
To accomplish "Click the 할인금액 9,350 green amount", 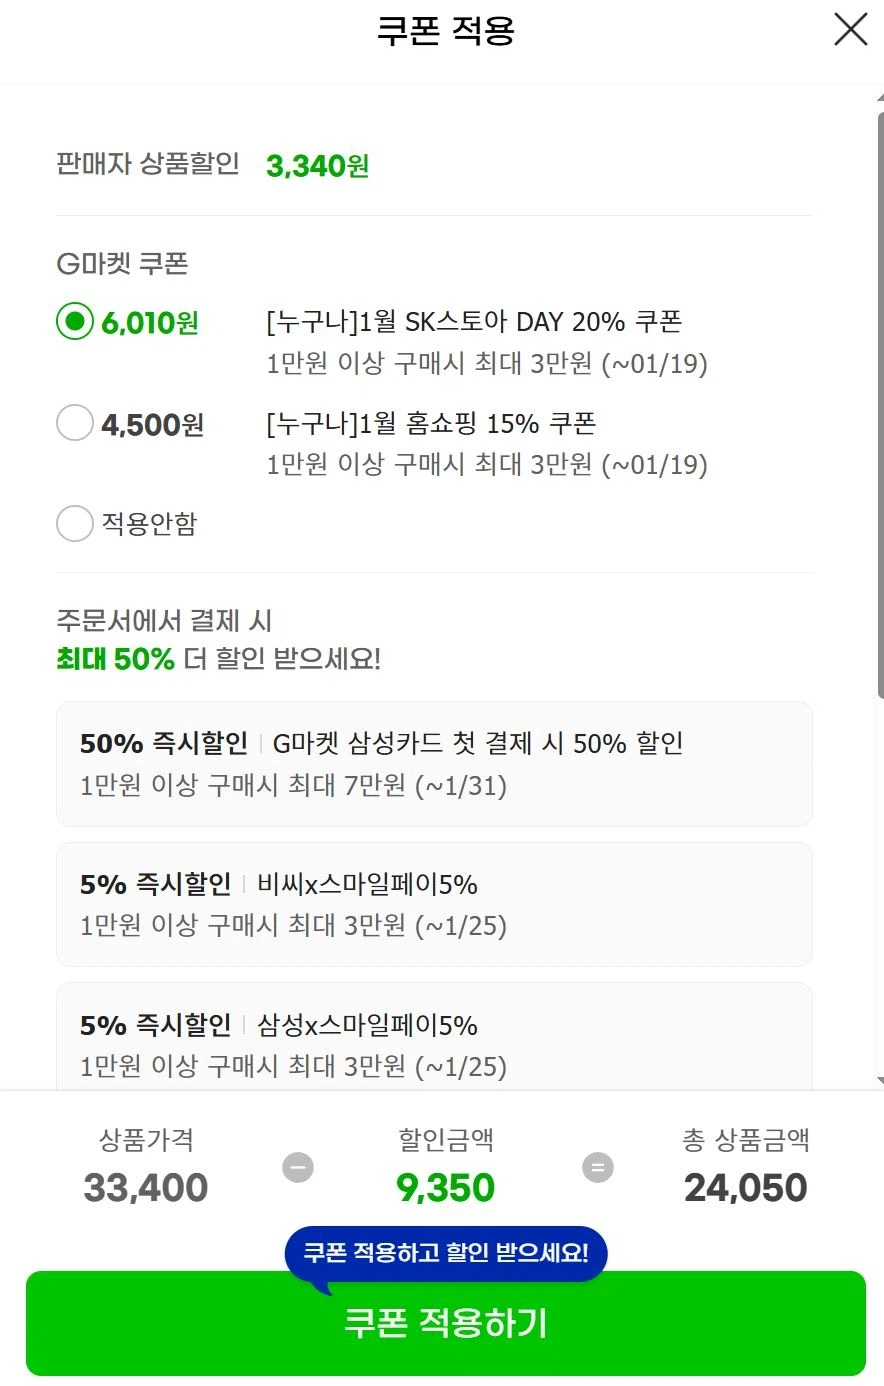I will pyautogui.click(x=444, y=1187).
